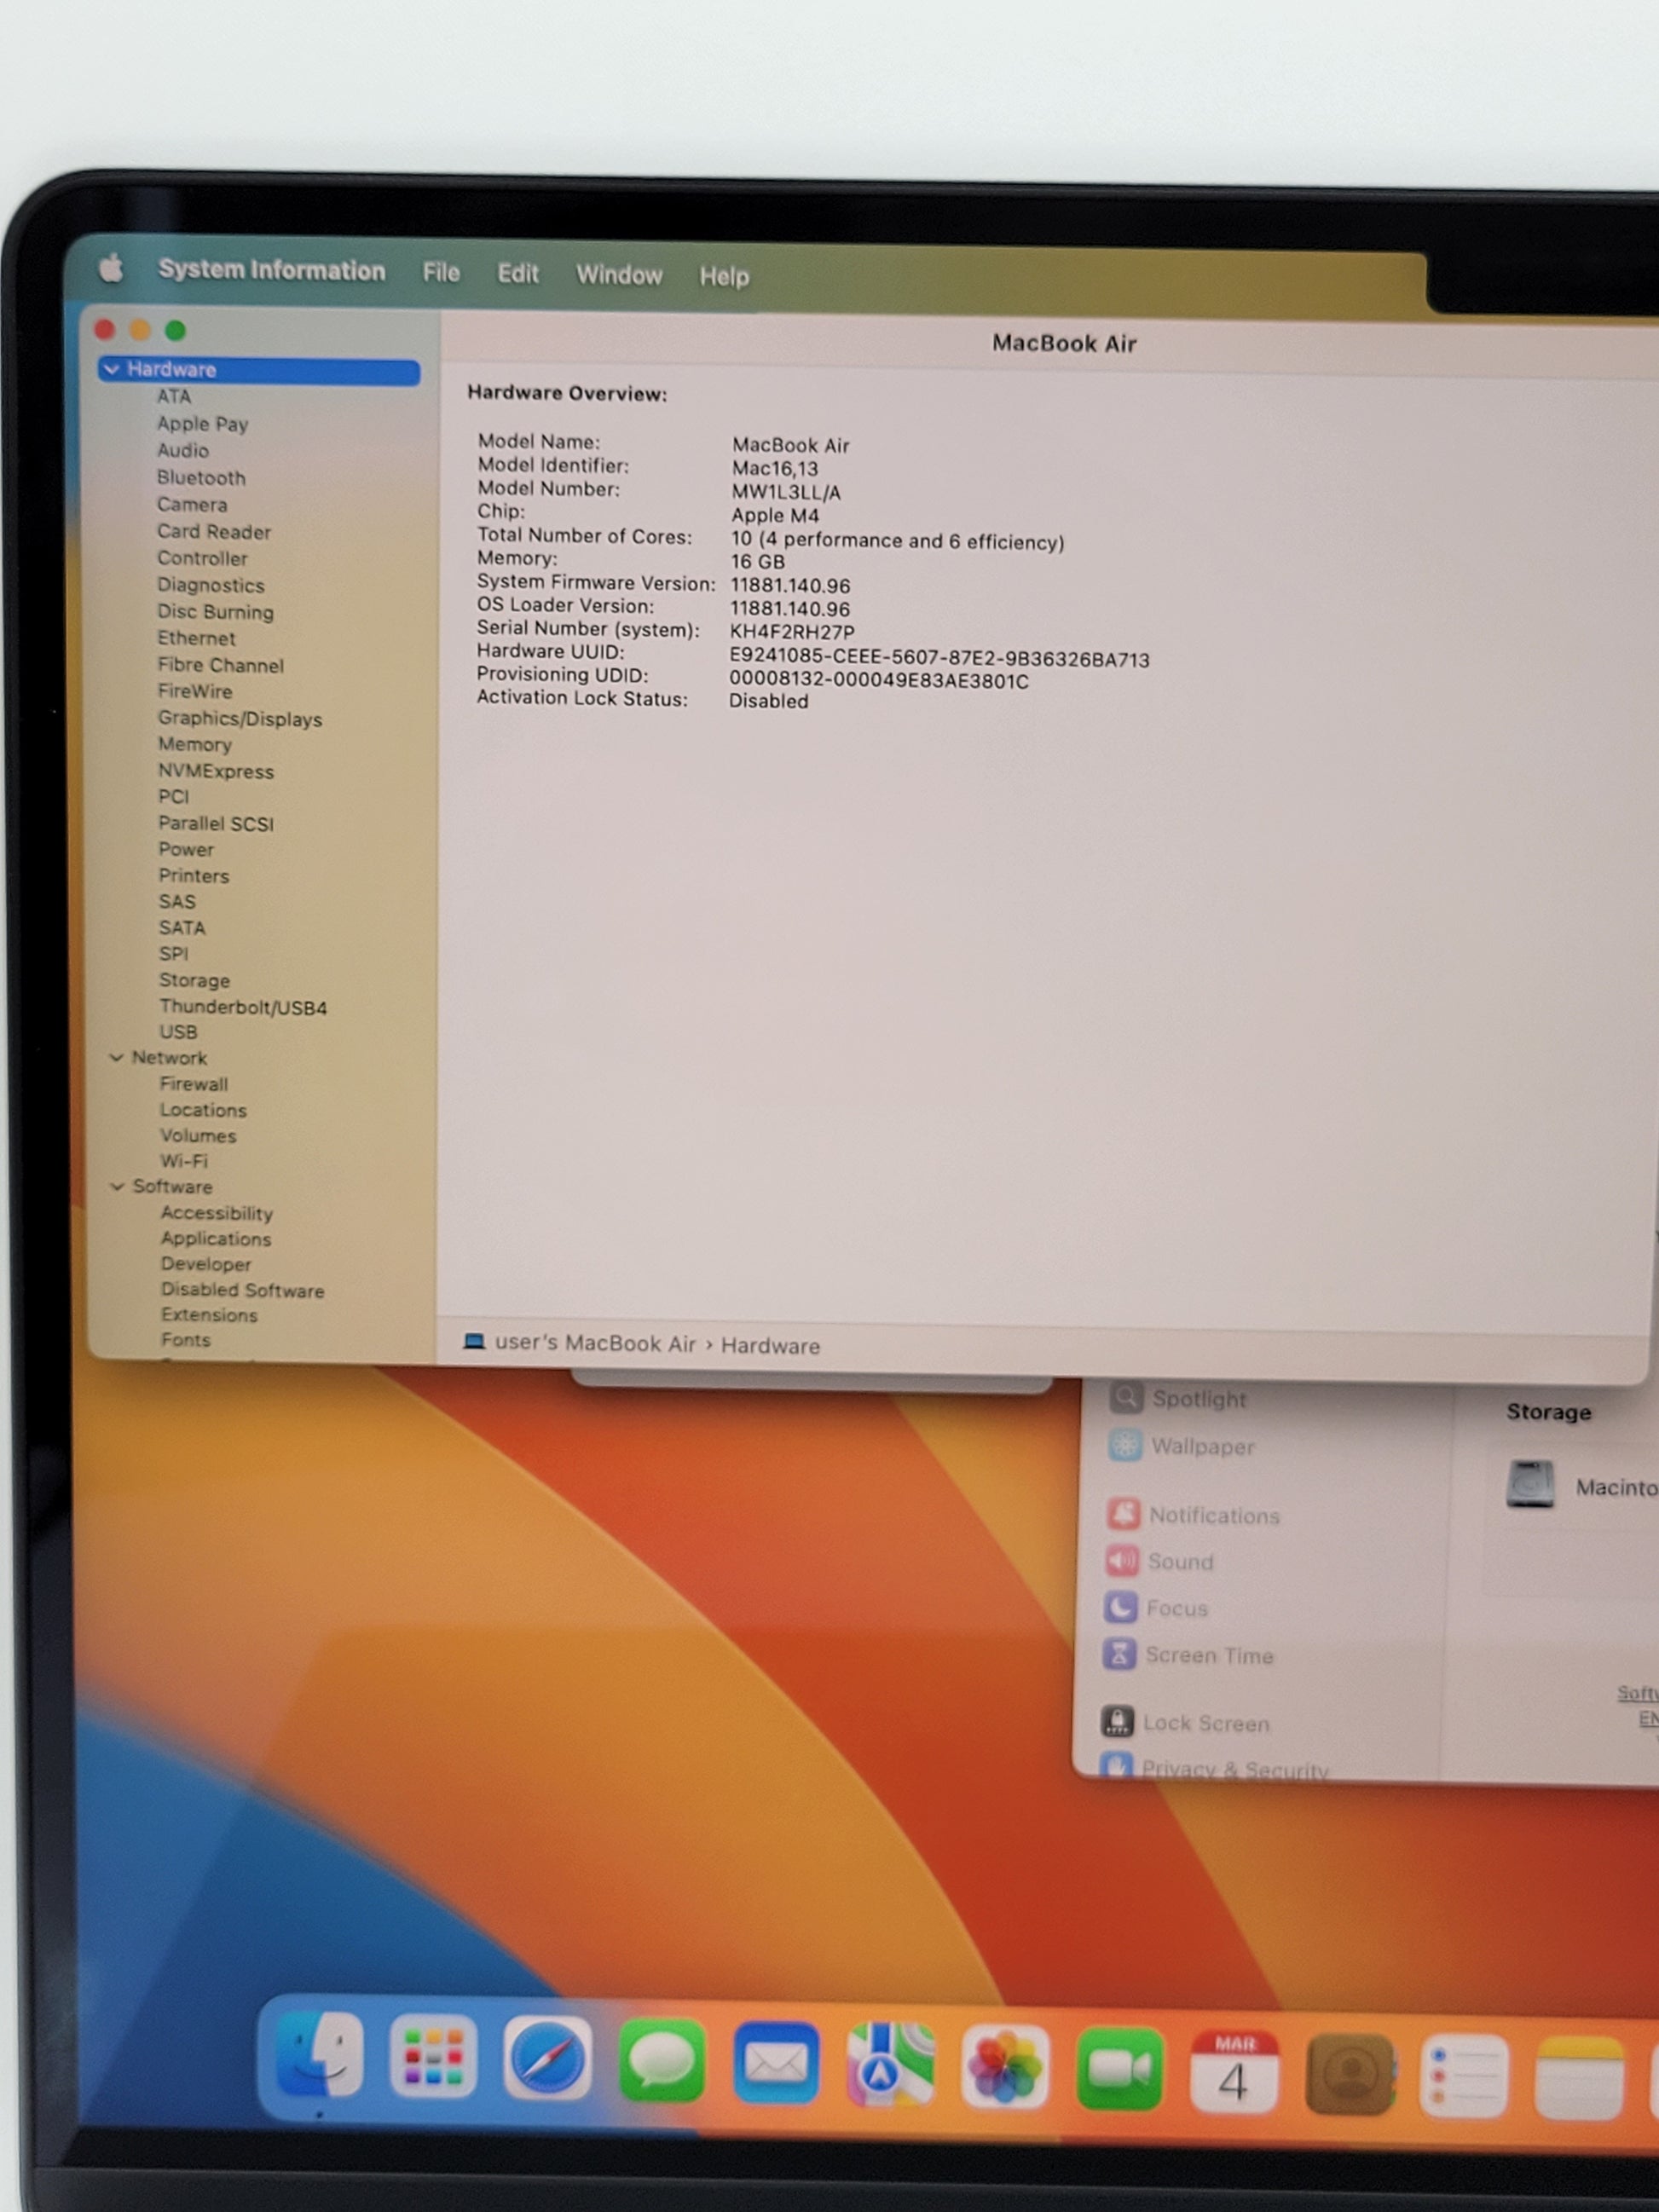Viewport: 1659px width, 2212px height.
Task: Open Lock Screen settings item
Action: (1205, 1723)
